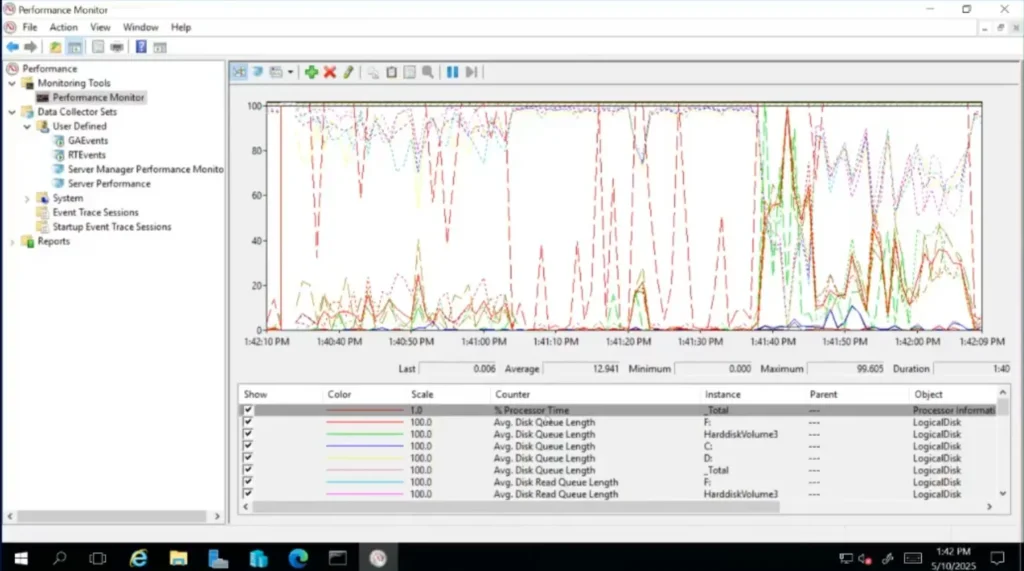This screenshot has width=1024, height=571.
Task: Click the green Add counter plus icon
Action: (x=311, y=72)
